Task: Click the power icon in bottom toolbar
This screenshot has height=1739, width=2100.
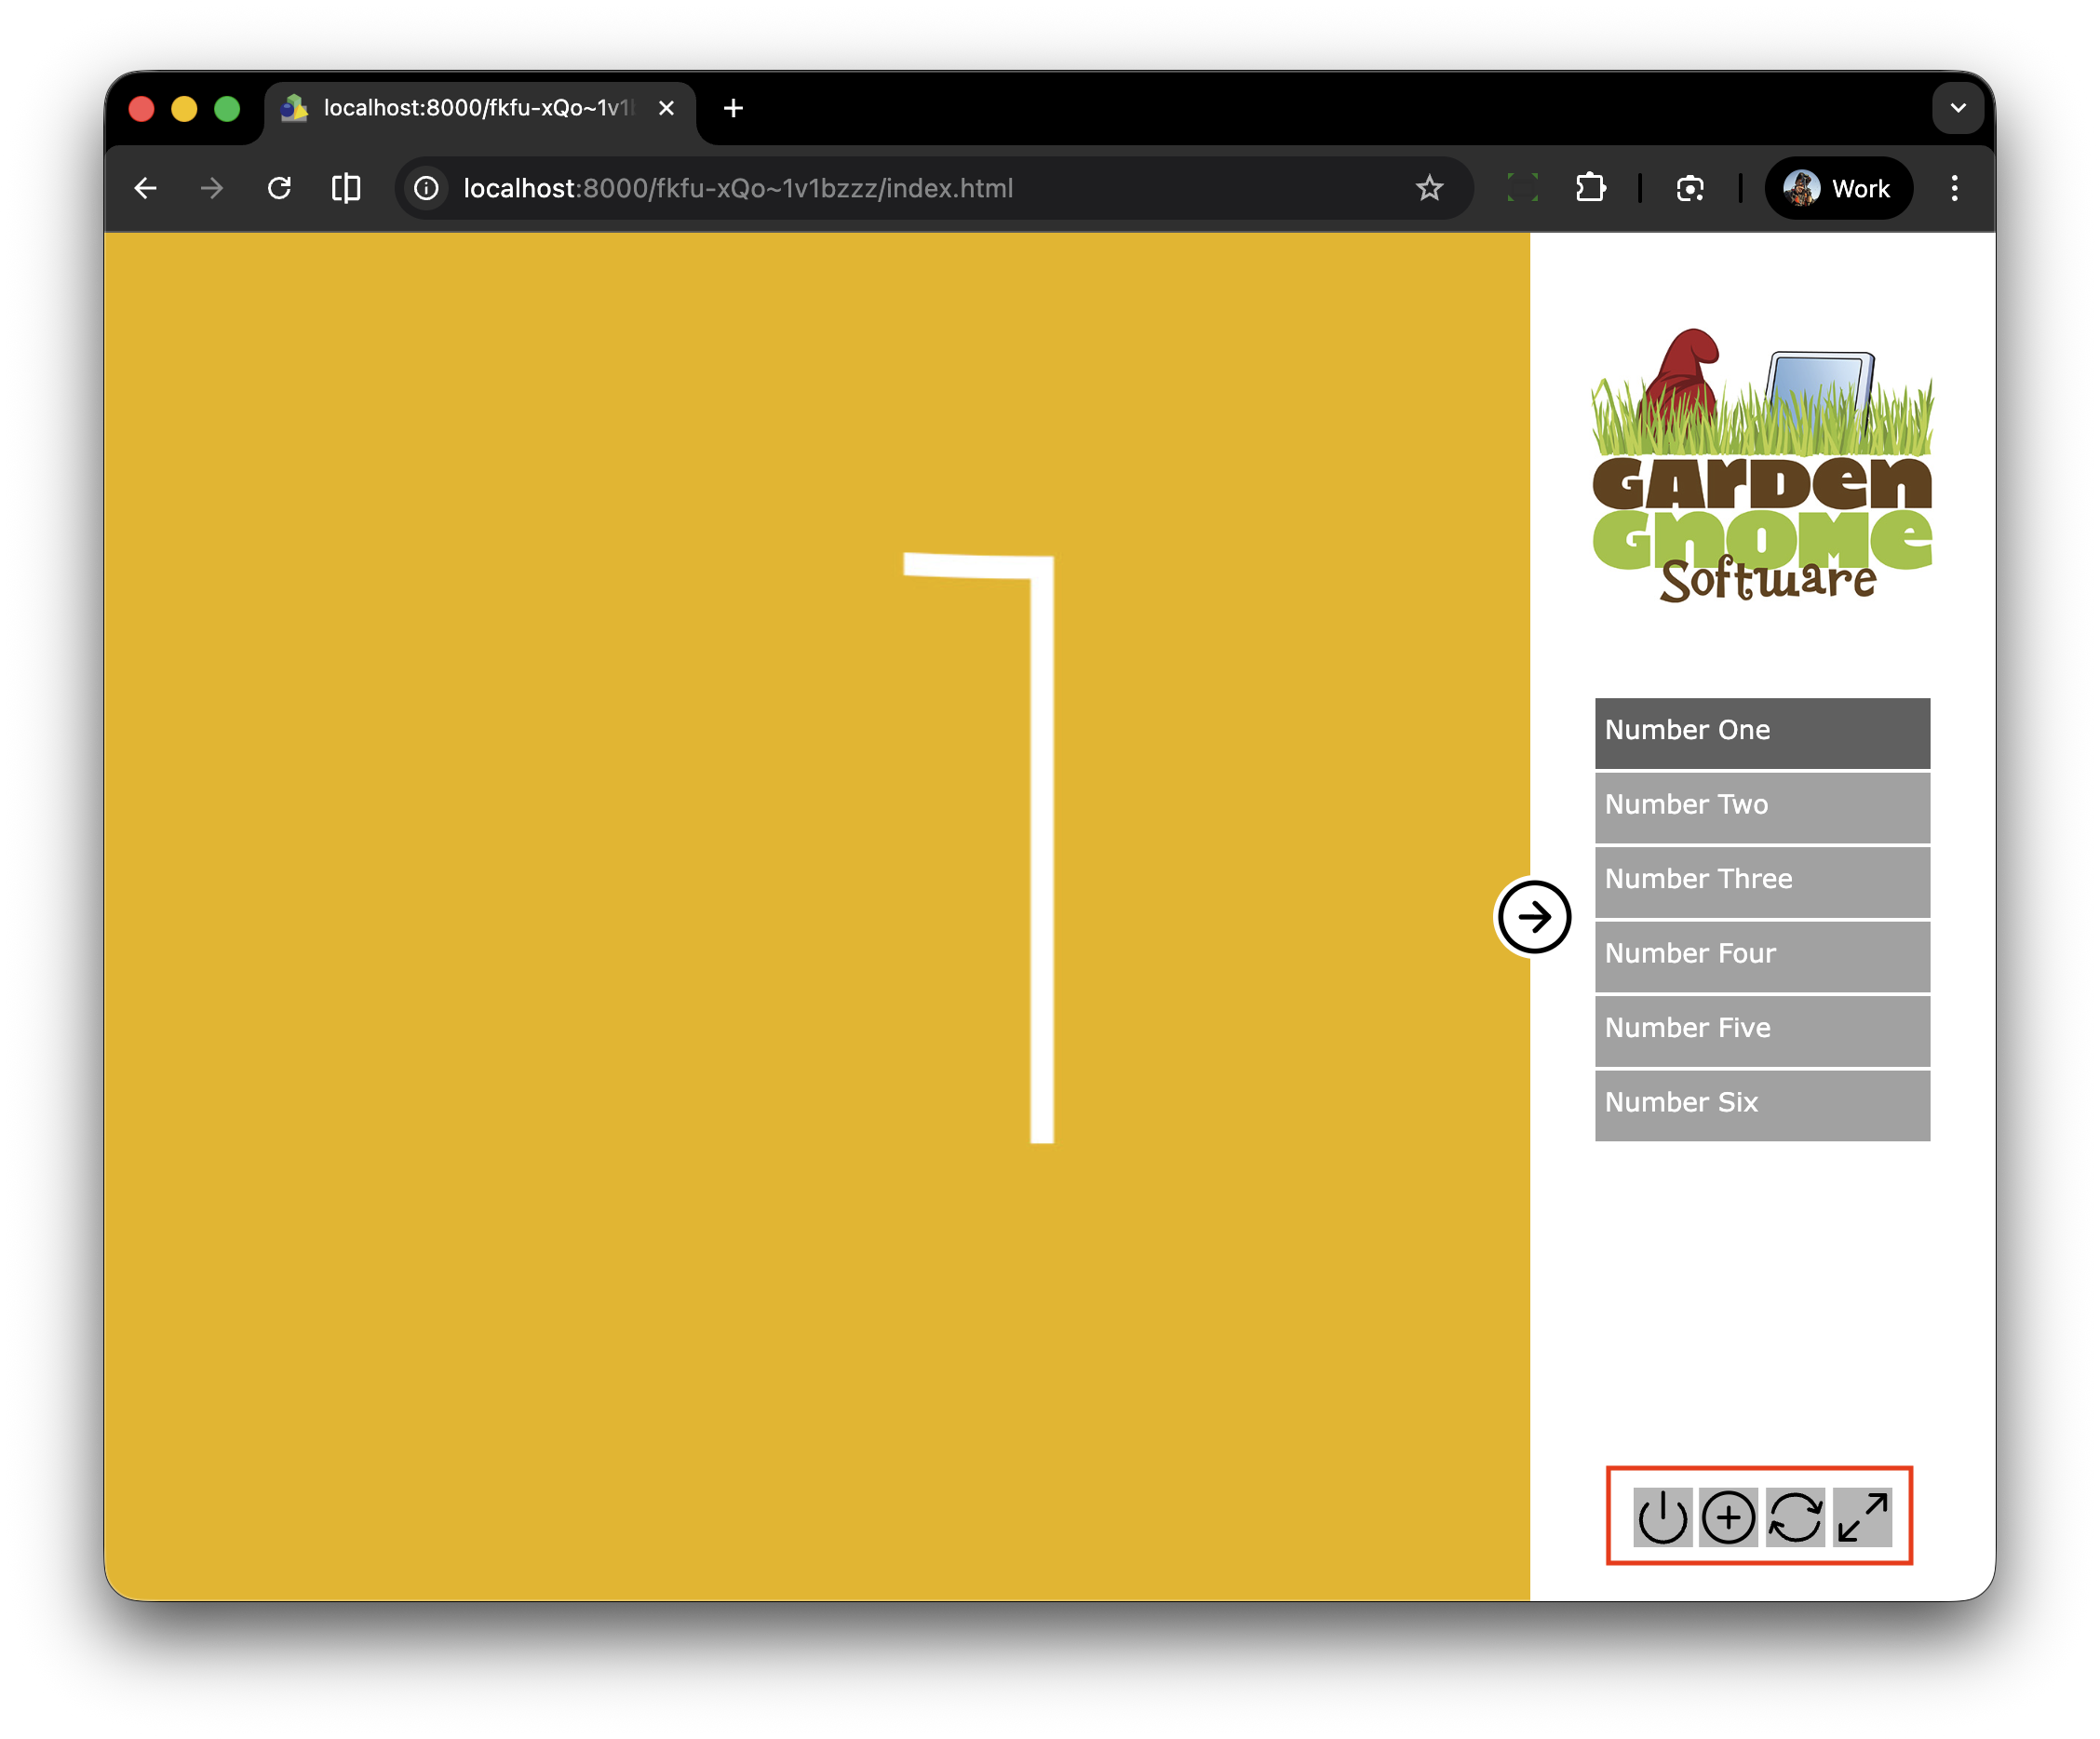Action: click(x=1662, y=1517)
